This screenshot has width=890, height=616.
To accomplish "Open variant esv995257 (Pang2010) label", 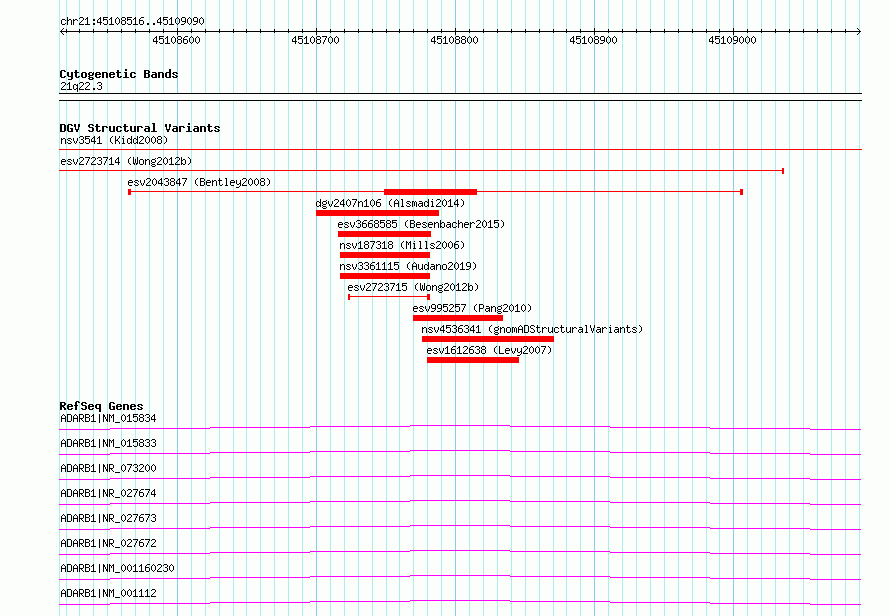I will coord(472,308).
